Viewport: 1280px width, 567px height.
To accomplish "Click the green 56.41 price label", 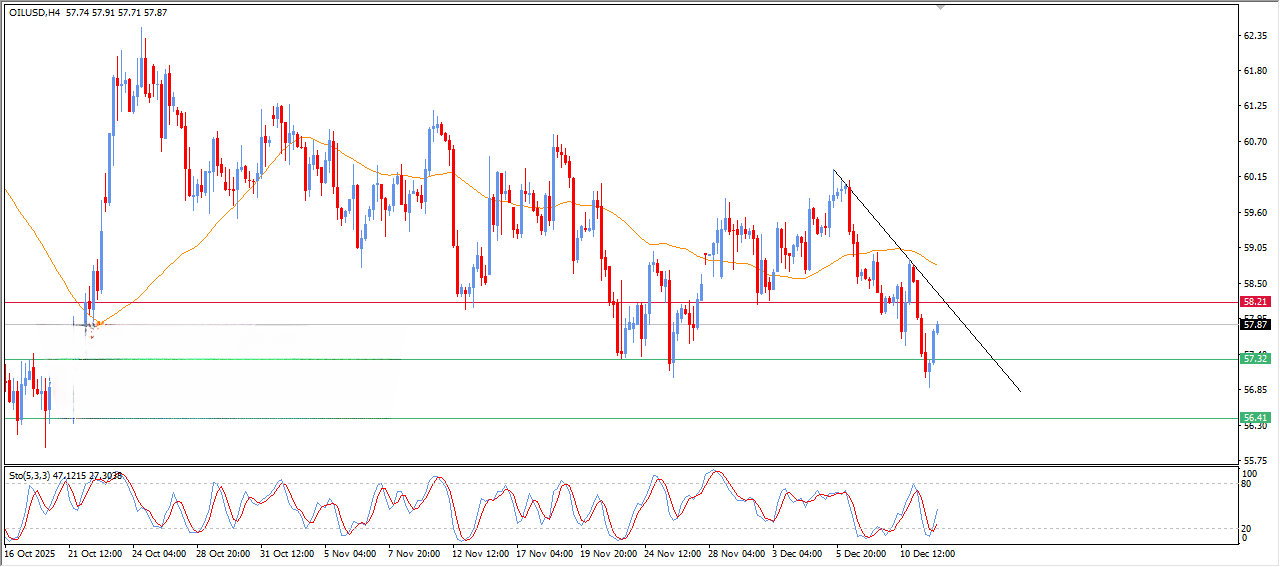I will pyautogui.click(x=1255, y=417).
